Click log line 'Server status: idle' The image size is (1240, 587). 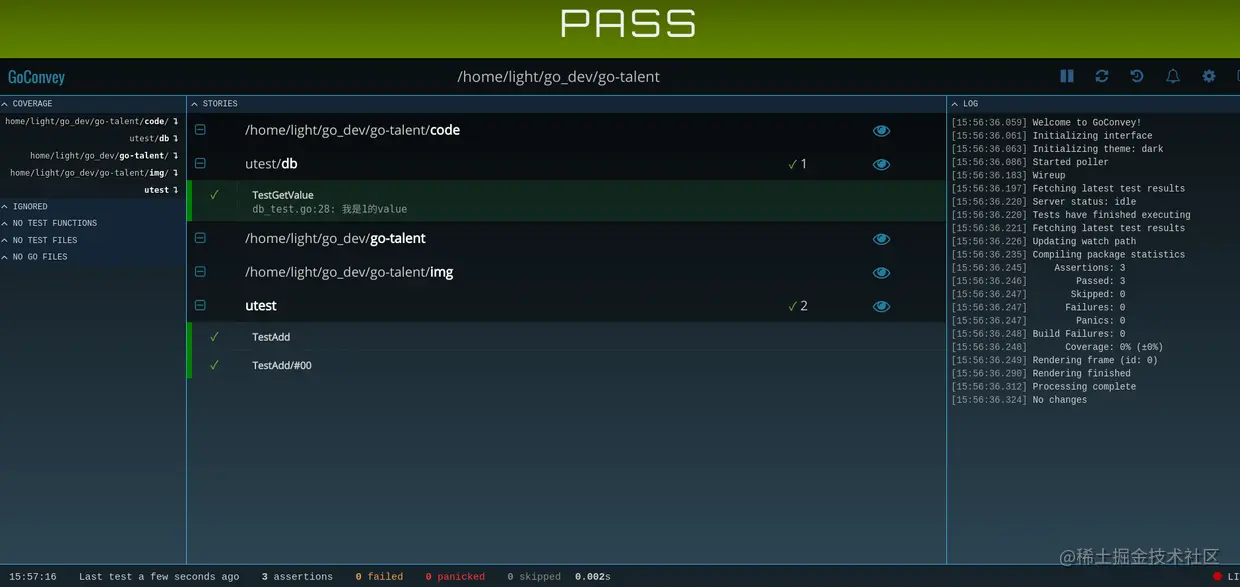point(1084,202)
